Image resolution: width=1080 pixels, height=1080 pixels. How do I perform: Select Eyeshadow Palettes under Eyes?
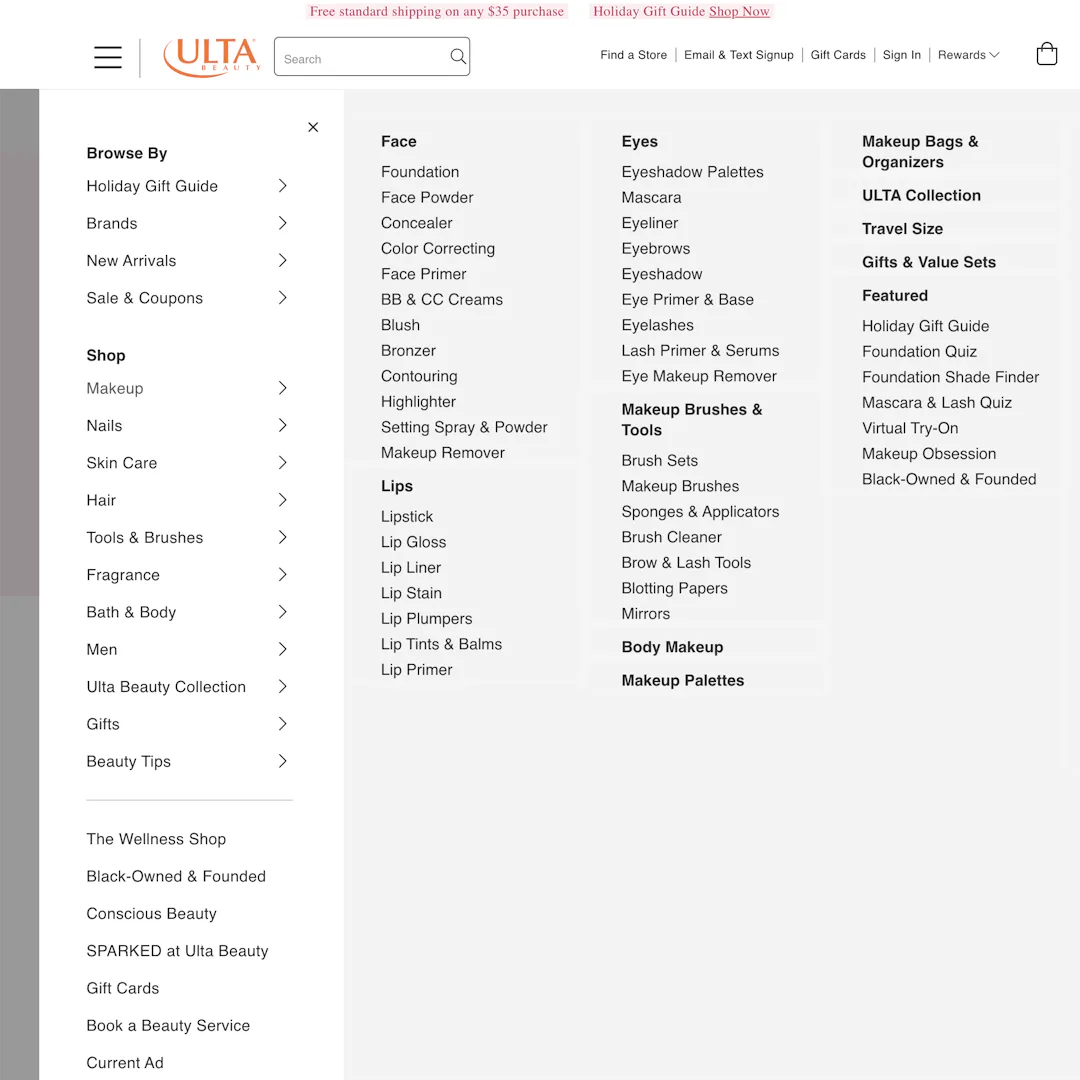[692, 172]
